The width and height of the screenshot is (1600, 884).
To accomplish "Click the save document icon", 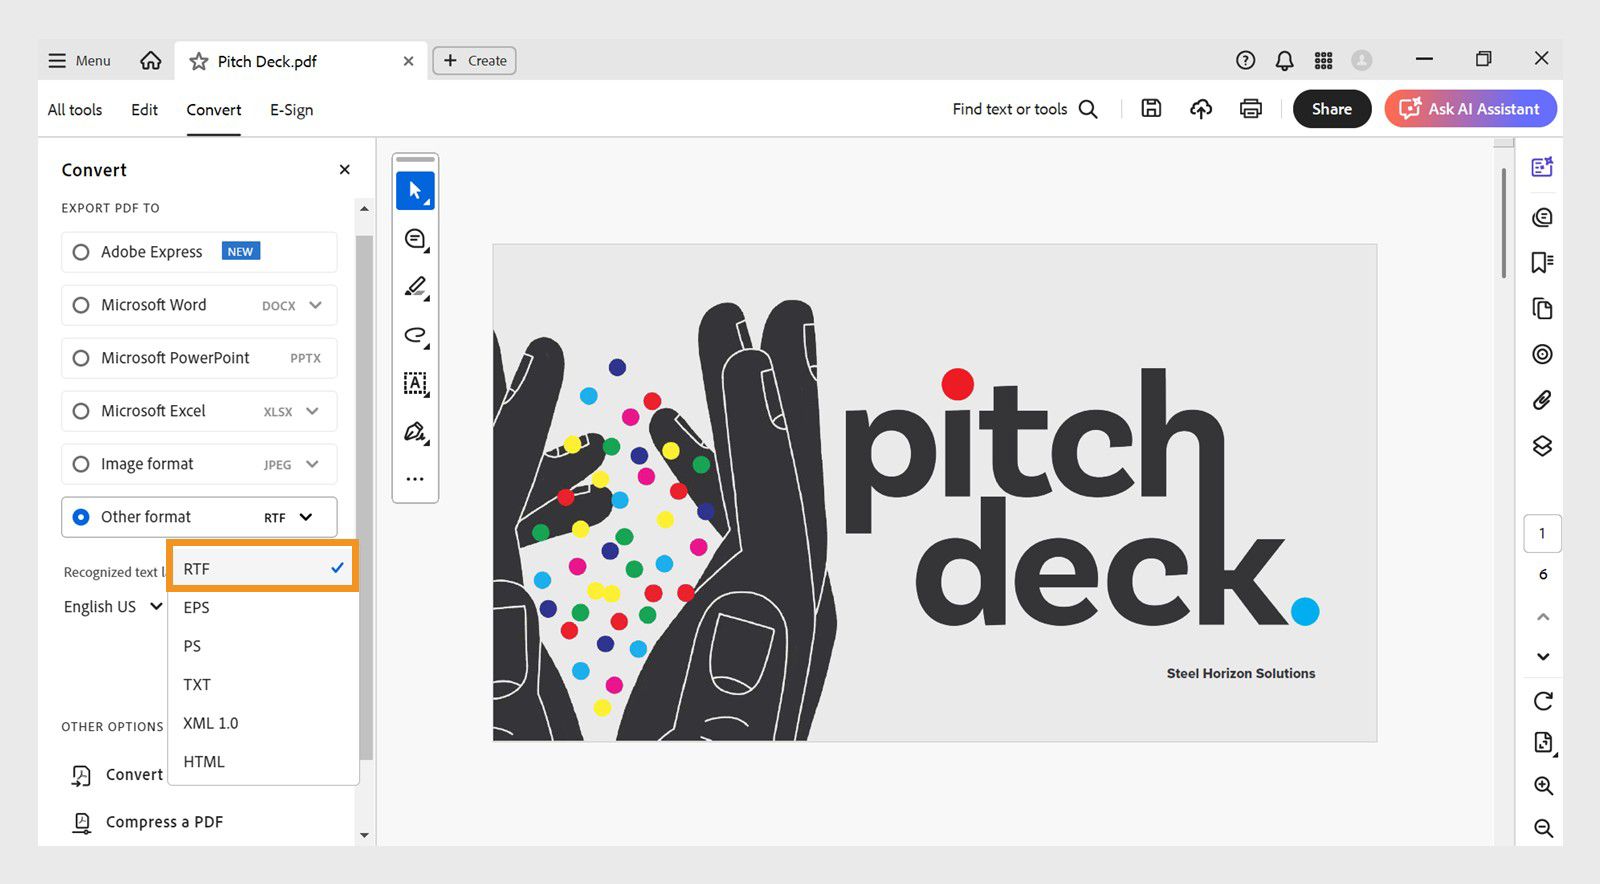I will (1151, 109).
